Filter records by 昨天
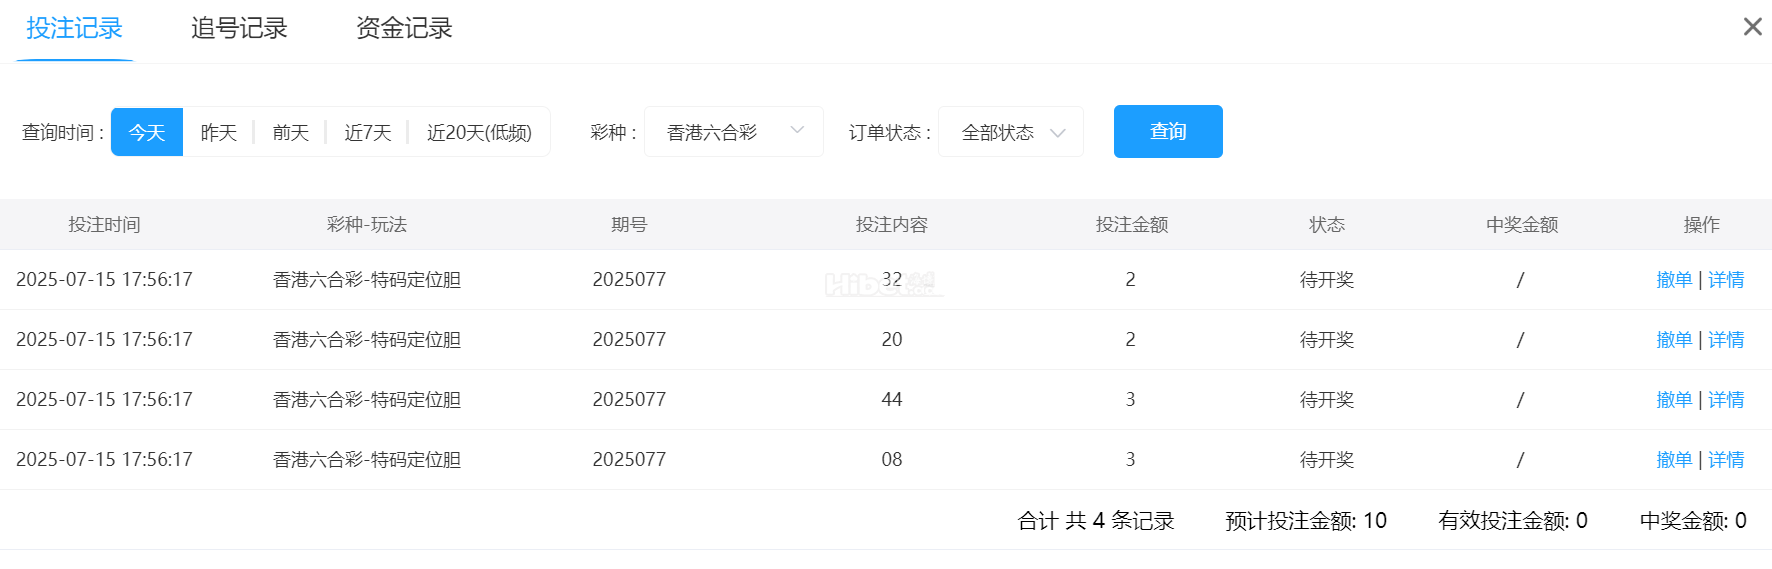This screenshot has width=1772, height=569. coord(219,132)
